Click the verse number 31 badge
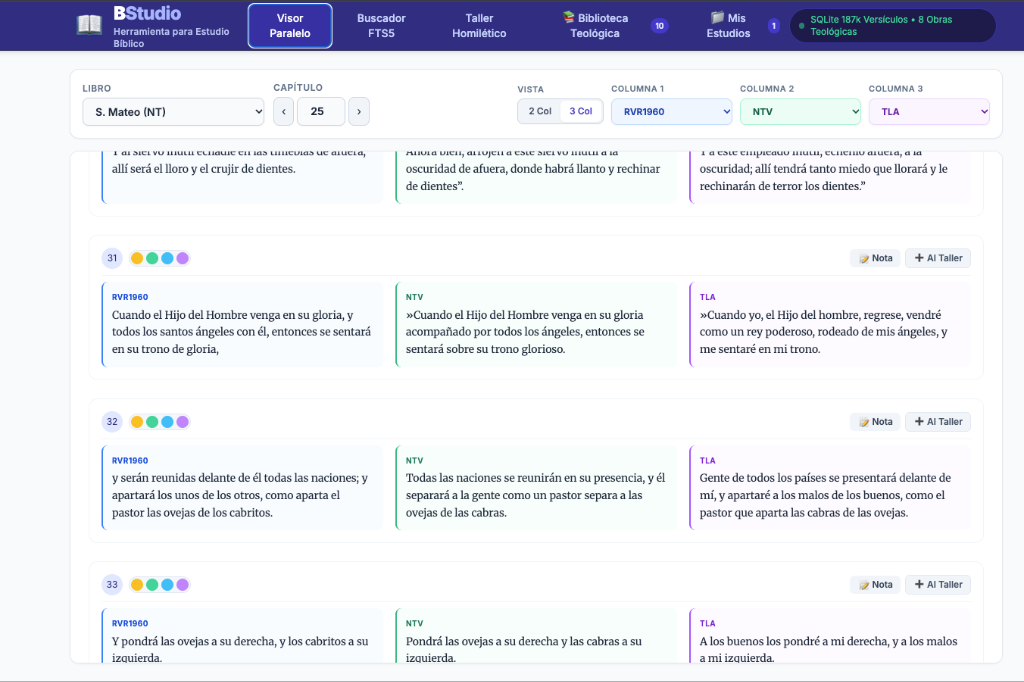 [112, 258]
